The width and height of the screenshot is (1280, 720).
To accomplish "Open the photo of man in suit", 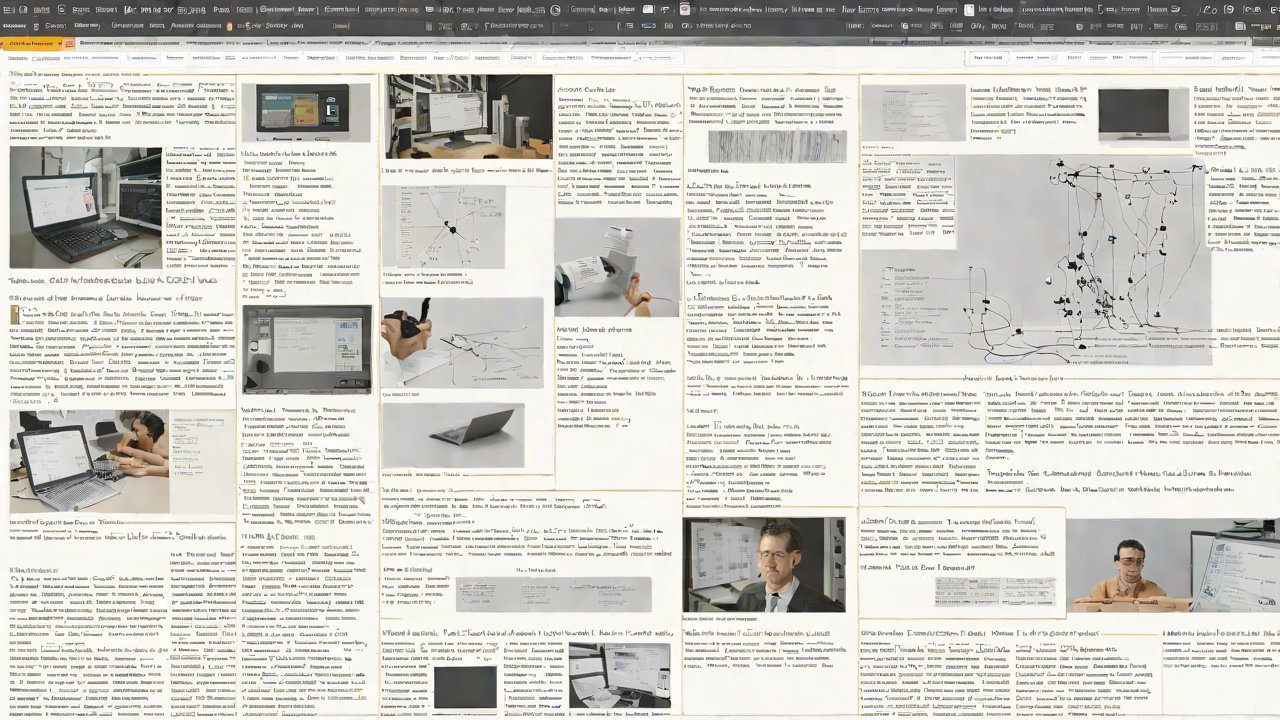I will 764,564.
